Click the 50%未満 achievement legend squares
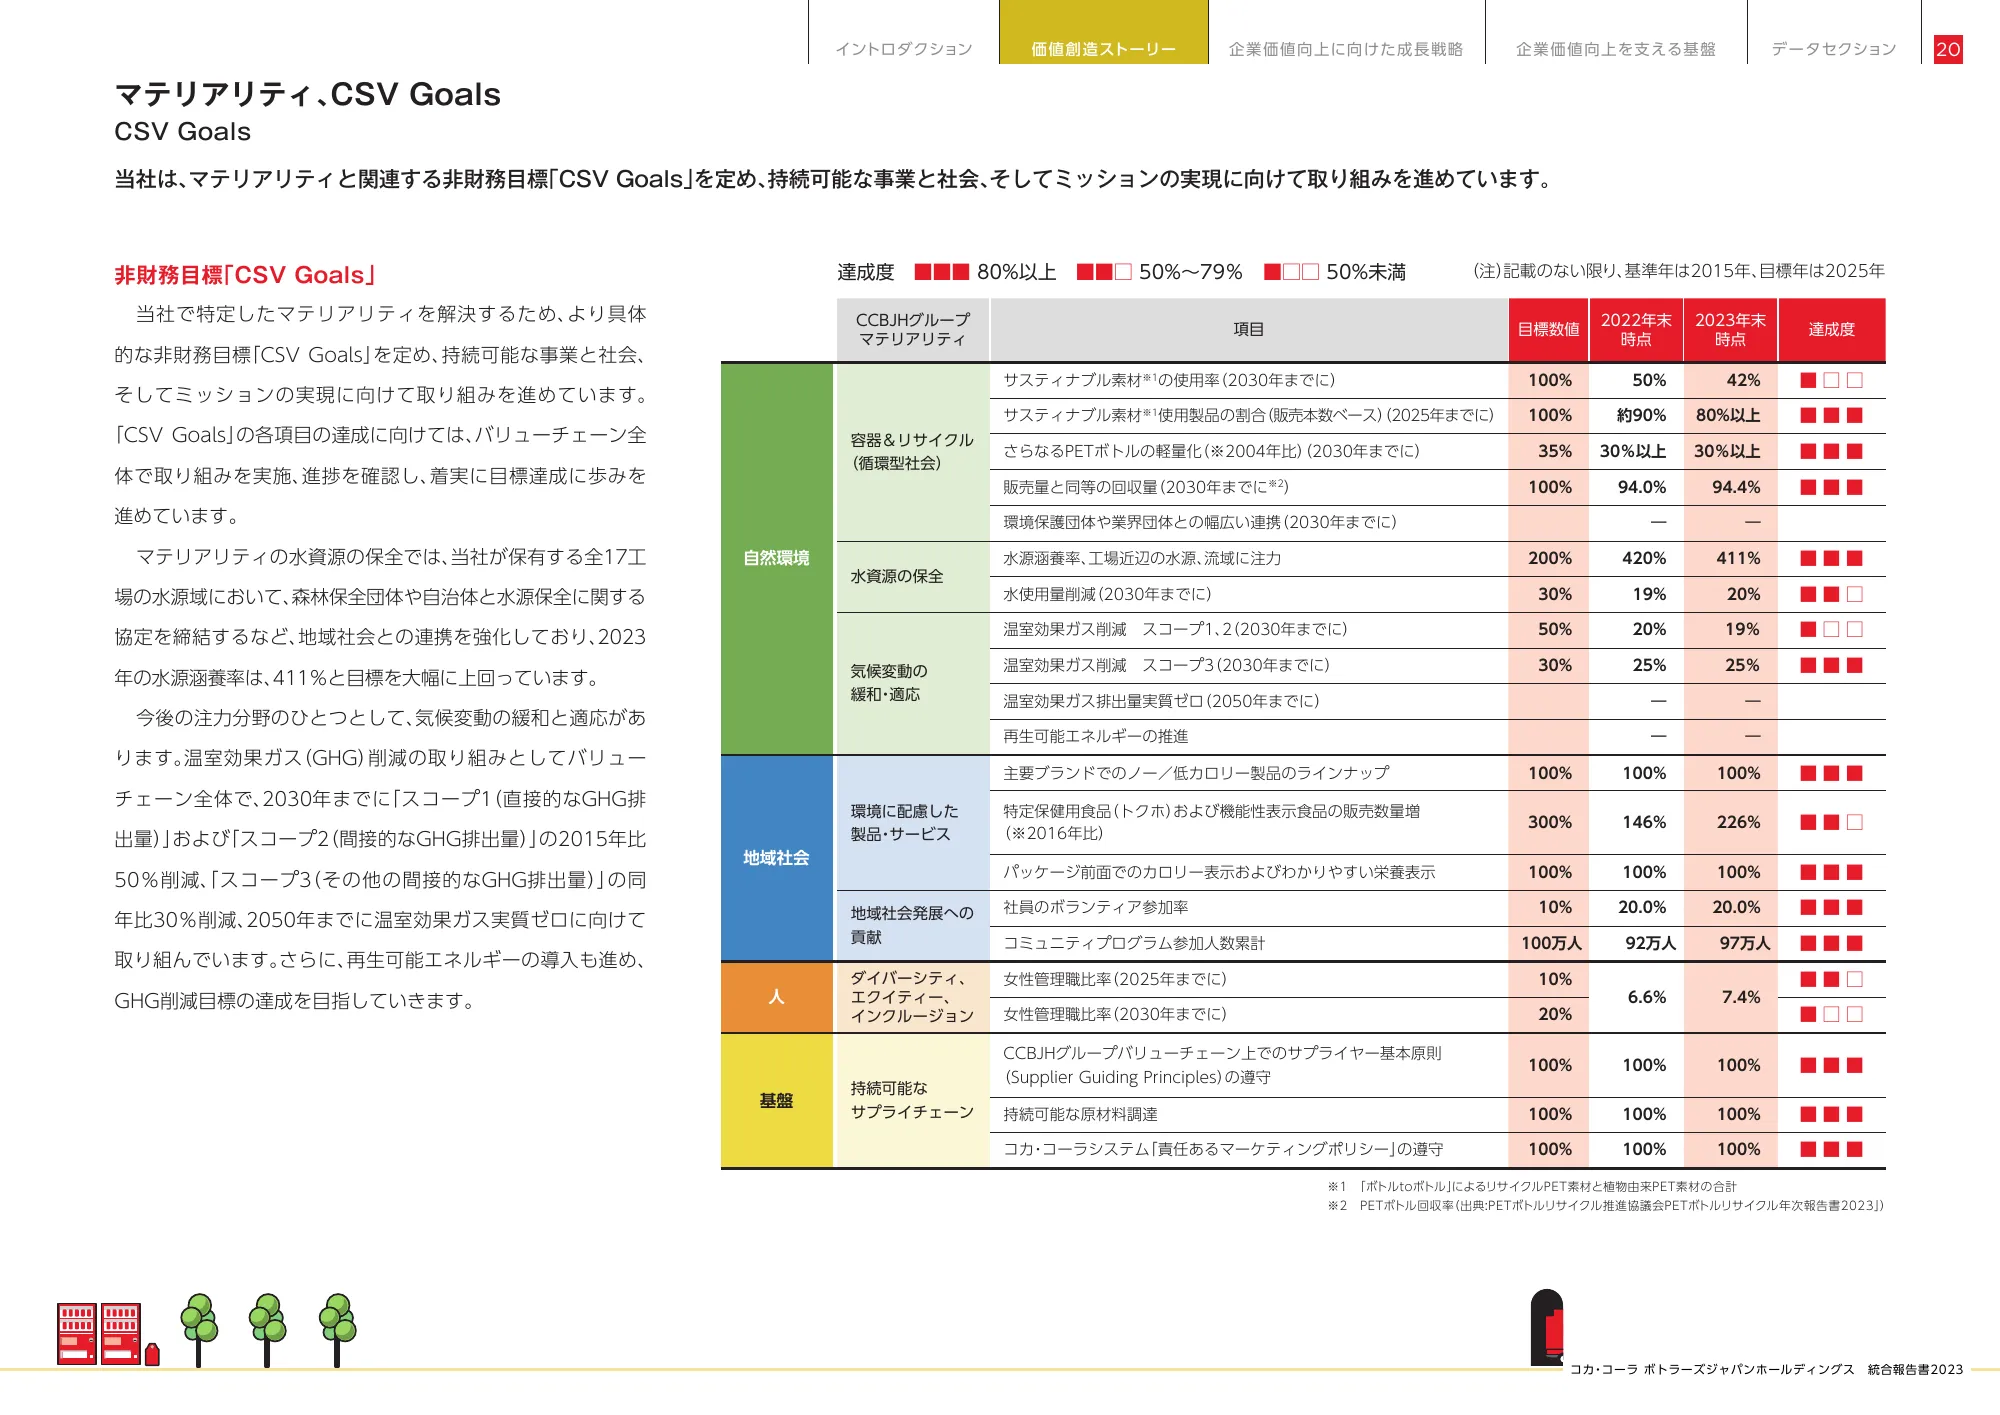The width and height of the screenshot is (2000, 1415). 1291,272
